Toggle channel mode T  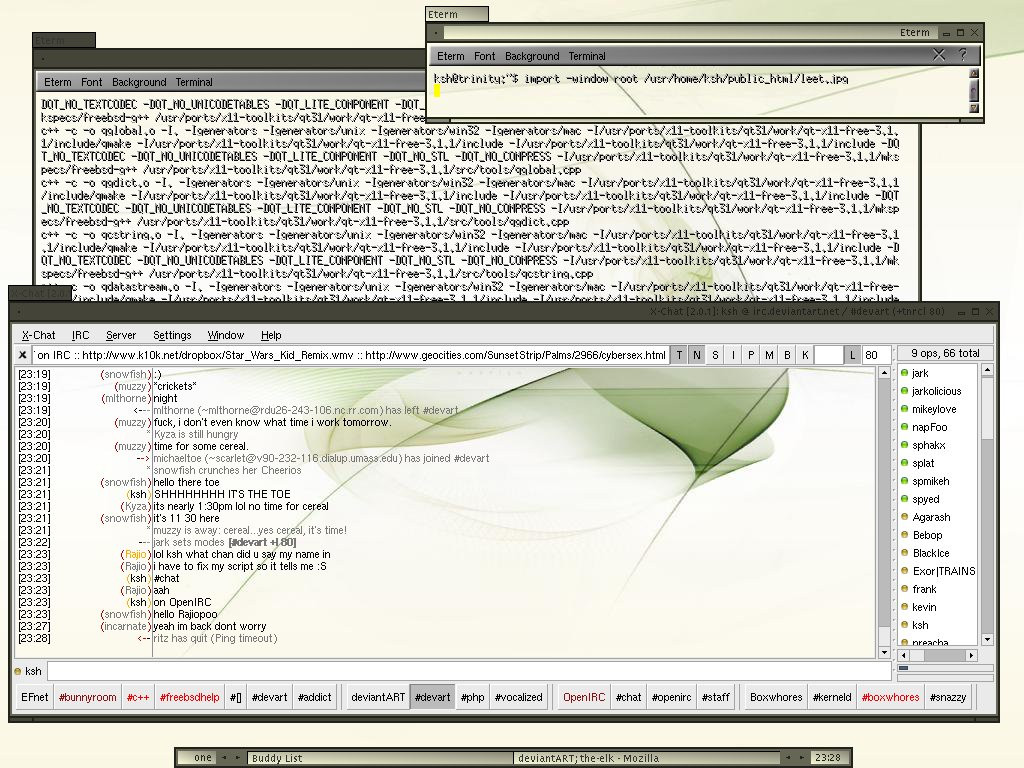(679, 355)
